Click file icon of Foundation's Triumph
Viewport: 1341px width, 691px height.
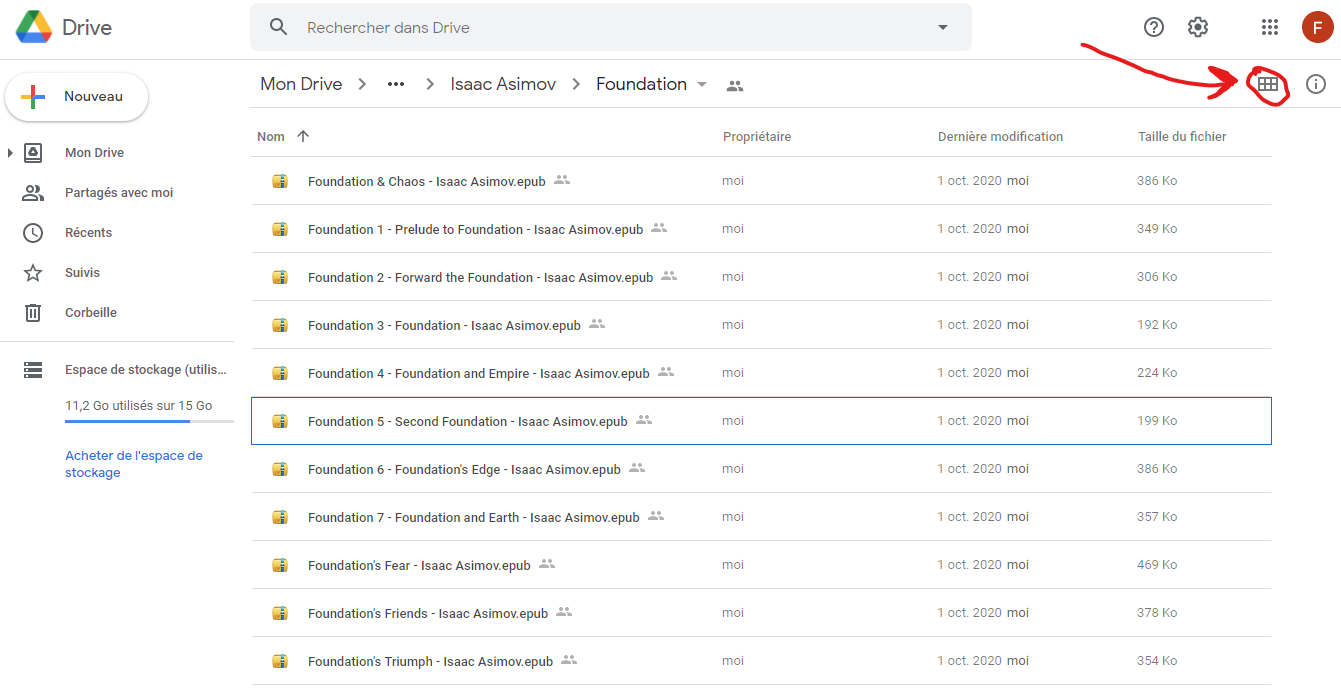pos(280,661)
